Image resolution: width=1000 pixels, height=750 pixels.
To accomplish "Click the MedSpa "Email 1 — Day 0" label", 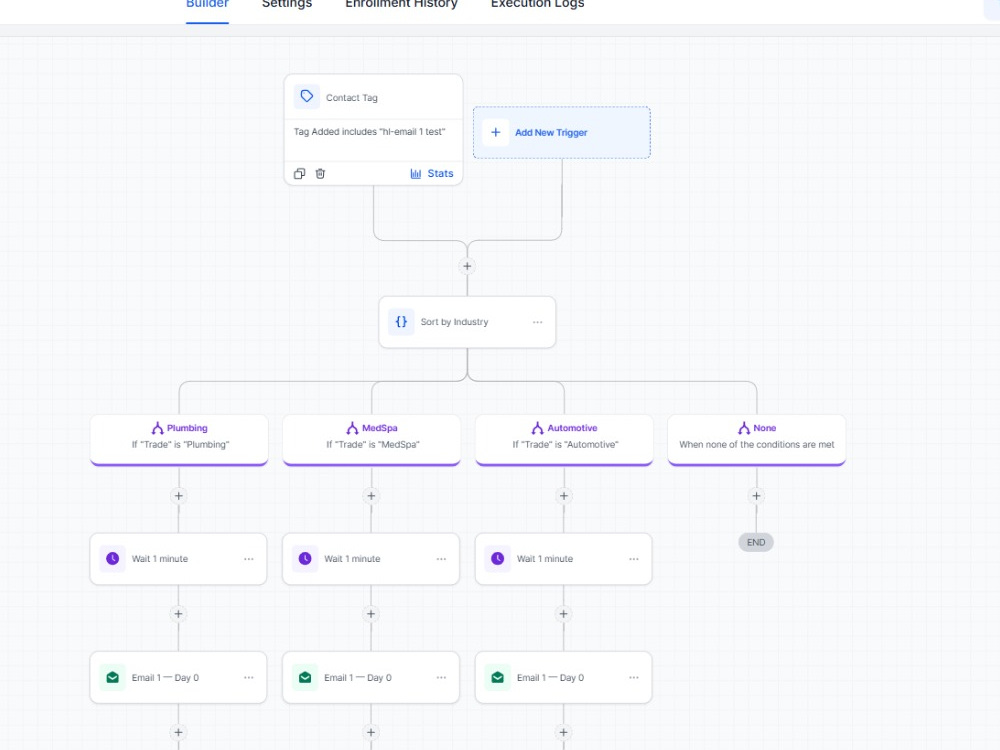I will tap(358, 677).
